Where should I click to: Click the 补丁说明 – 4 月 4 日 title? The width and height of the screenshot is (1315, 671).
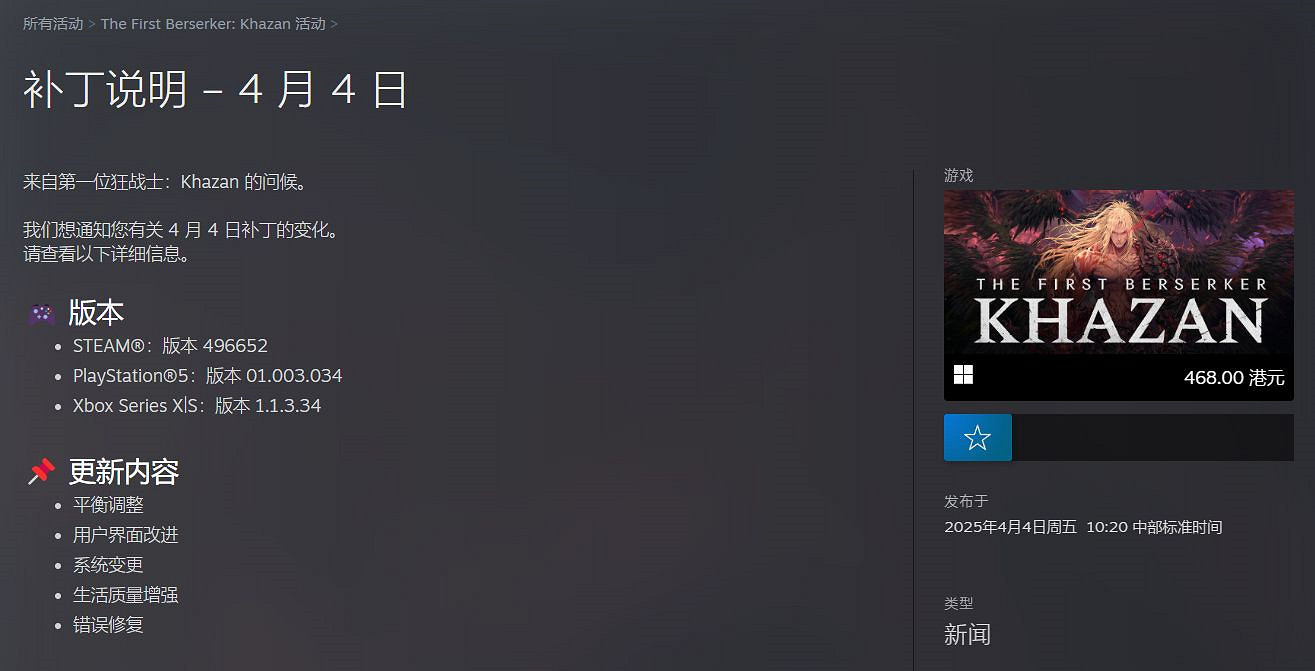215,90
